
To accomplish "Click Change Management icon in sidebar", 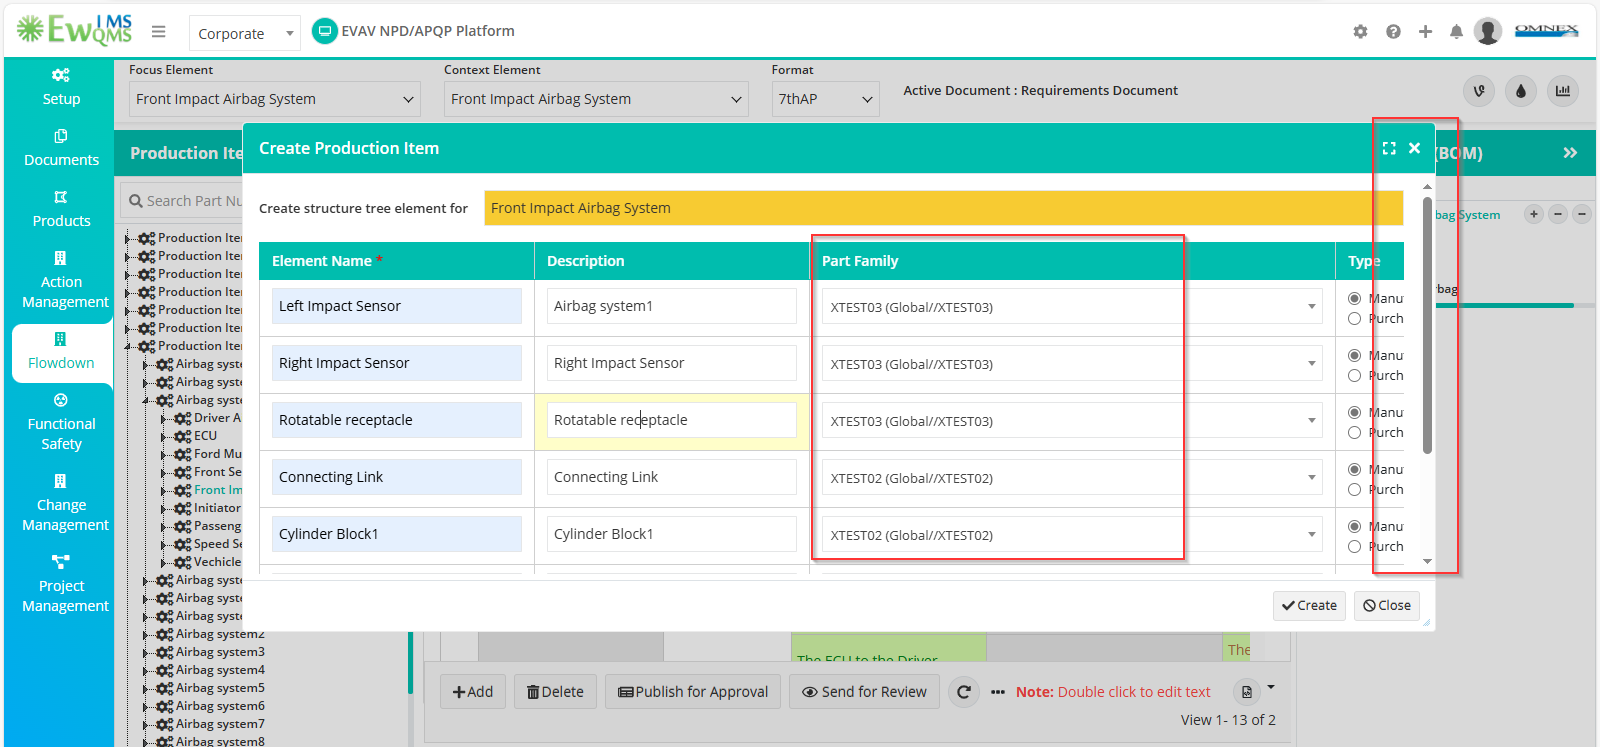I will pyautogui.click(x=61, y=481).
